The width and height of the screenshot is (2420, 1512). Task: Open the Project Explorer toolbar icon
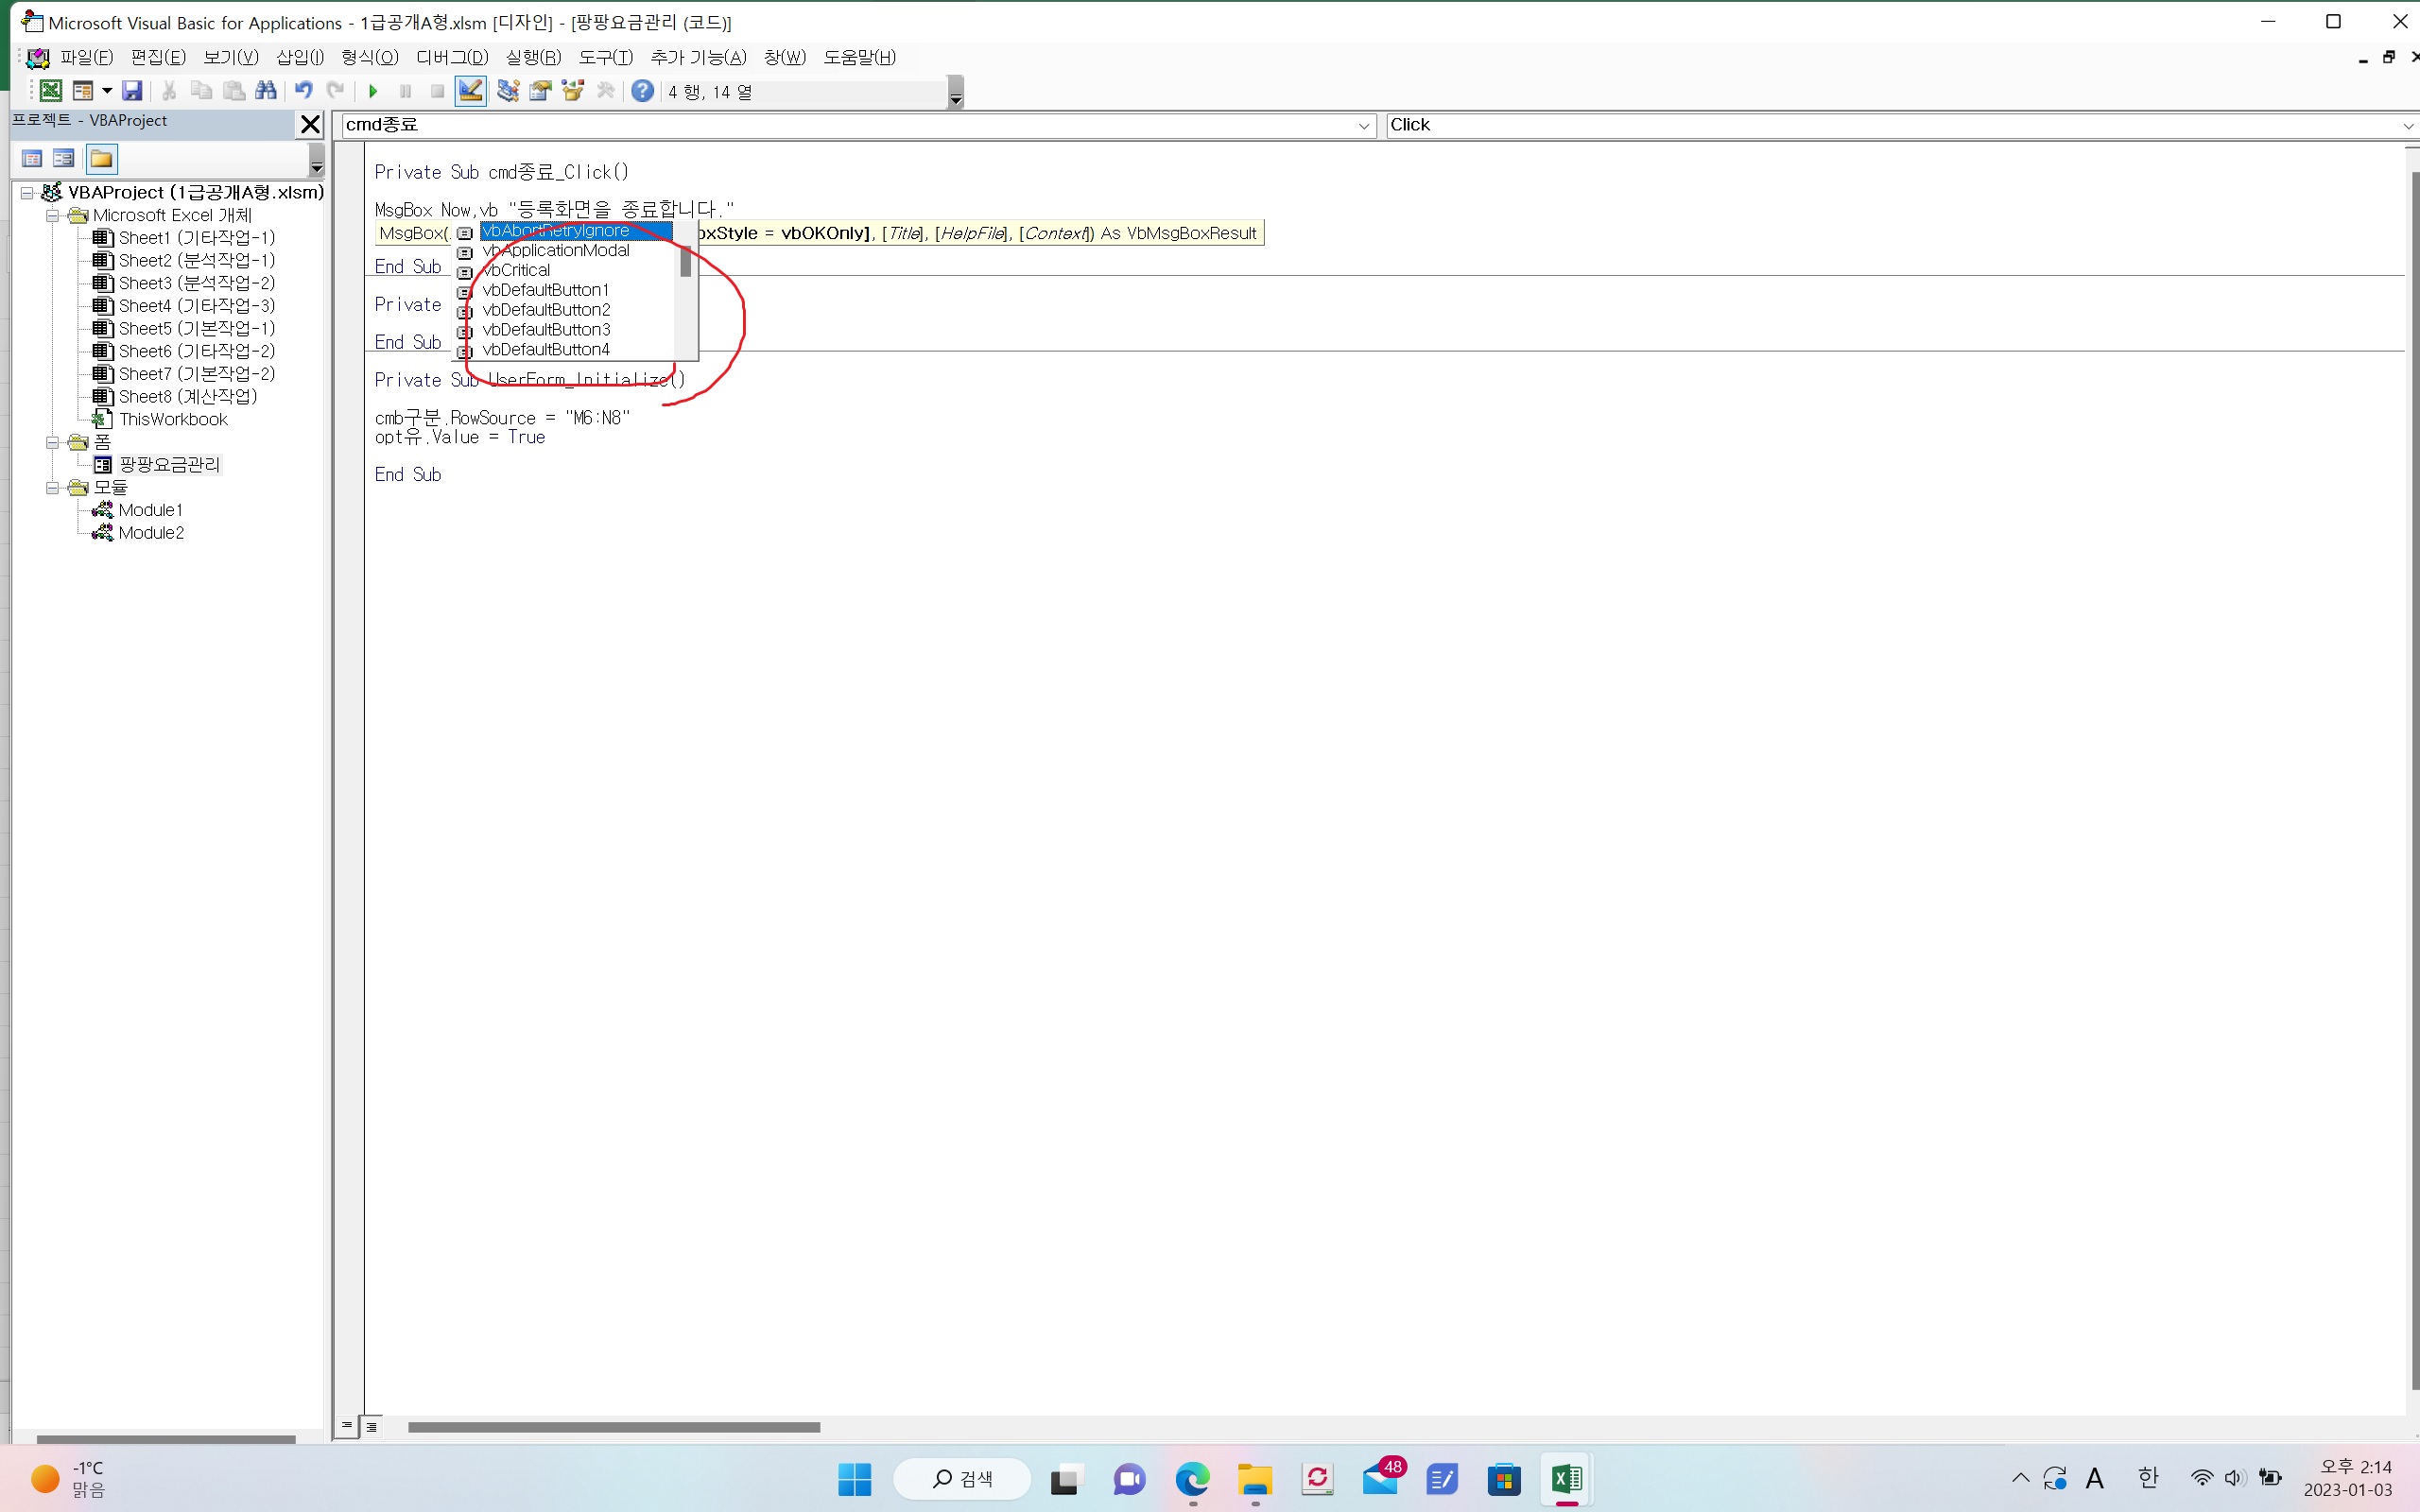pos(508,91)
